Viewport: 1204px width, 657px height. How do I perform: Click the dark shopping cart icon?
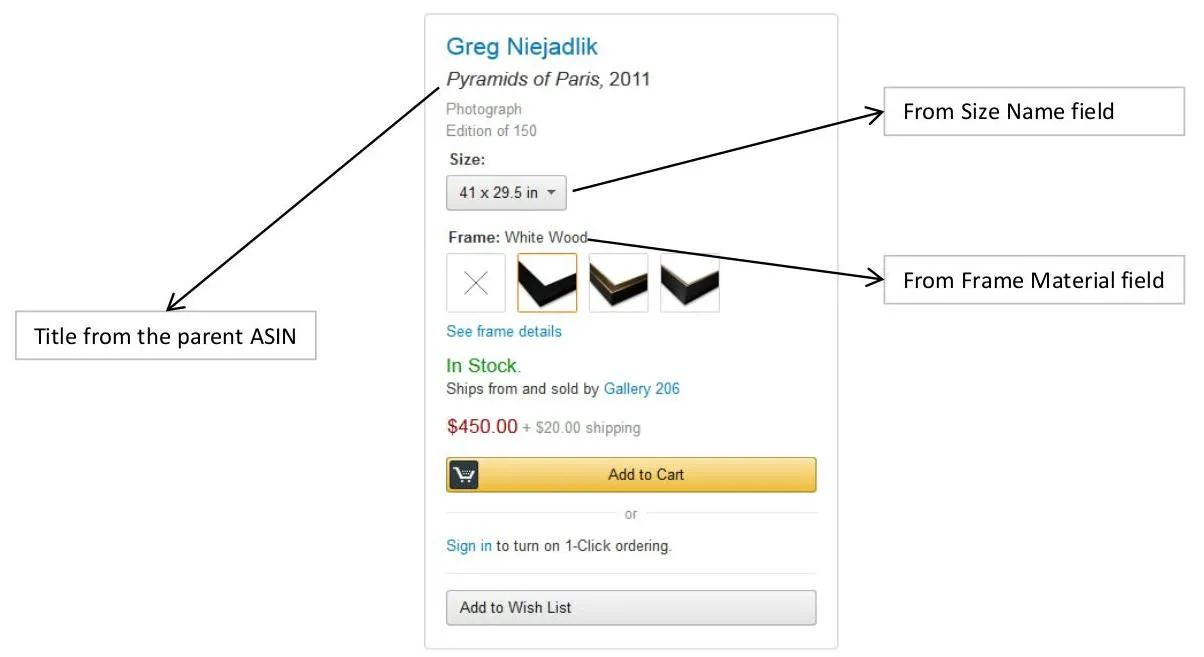click(x=463, y=475)
